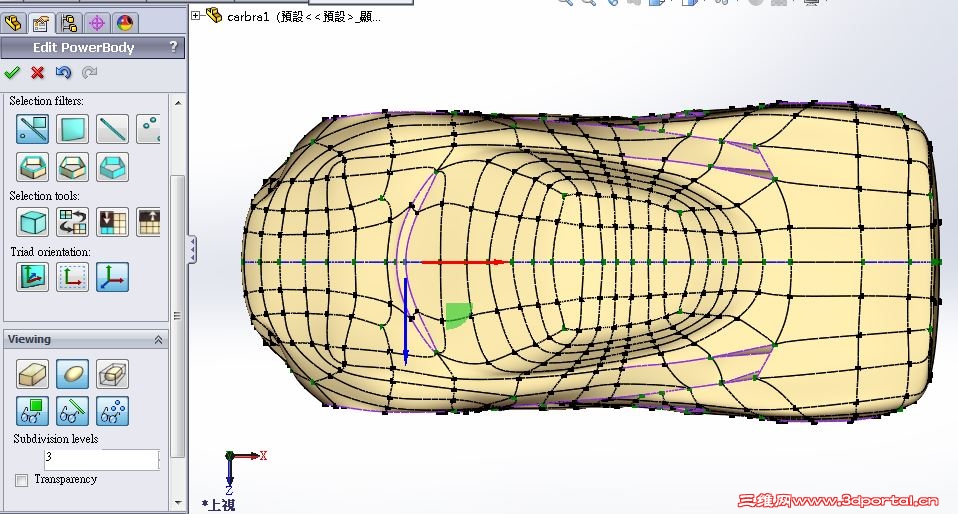Click the blue undo arrow
Screen dimensions: 958x514
(x=63, y=73)
